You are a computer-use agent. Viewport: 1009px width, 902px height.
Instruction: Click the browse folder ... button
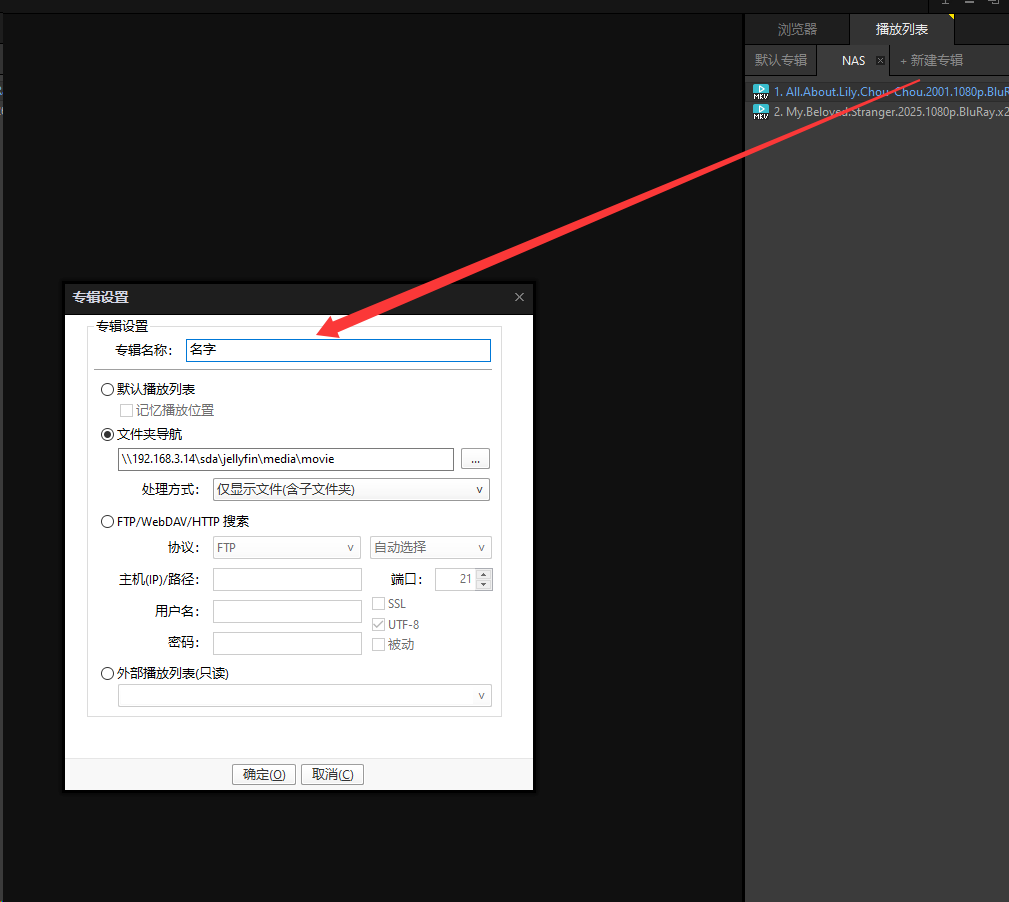pyautogui.click(x=476, y=459)
